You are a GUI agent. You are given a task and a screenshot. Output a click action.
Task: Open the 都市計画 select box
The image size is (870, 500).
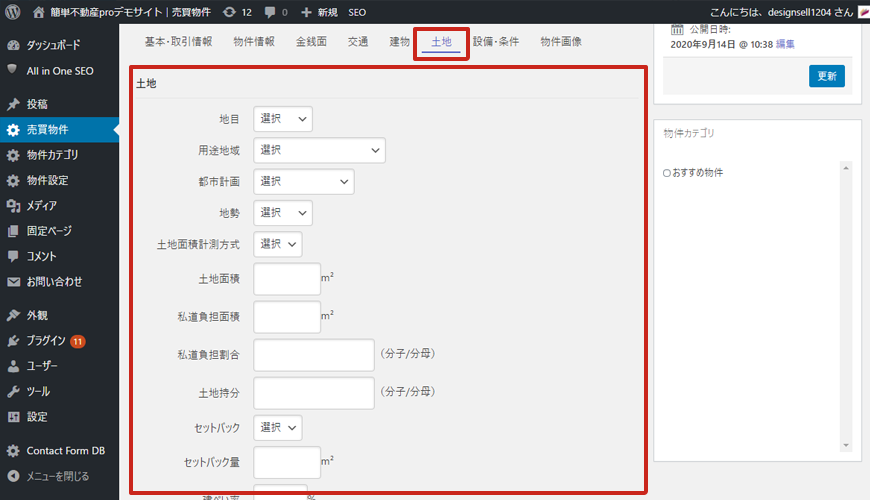304,181
